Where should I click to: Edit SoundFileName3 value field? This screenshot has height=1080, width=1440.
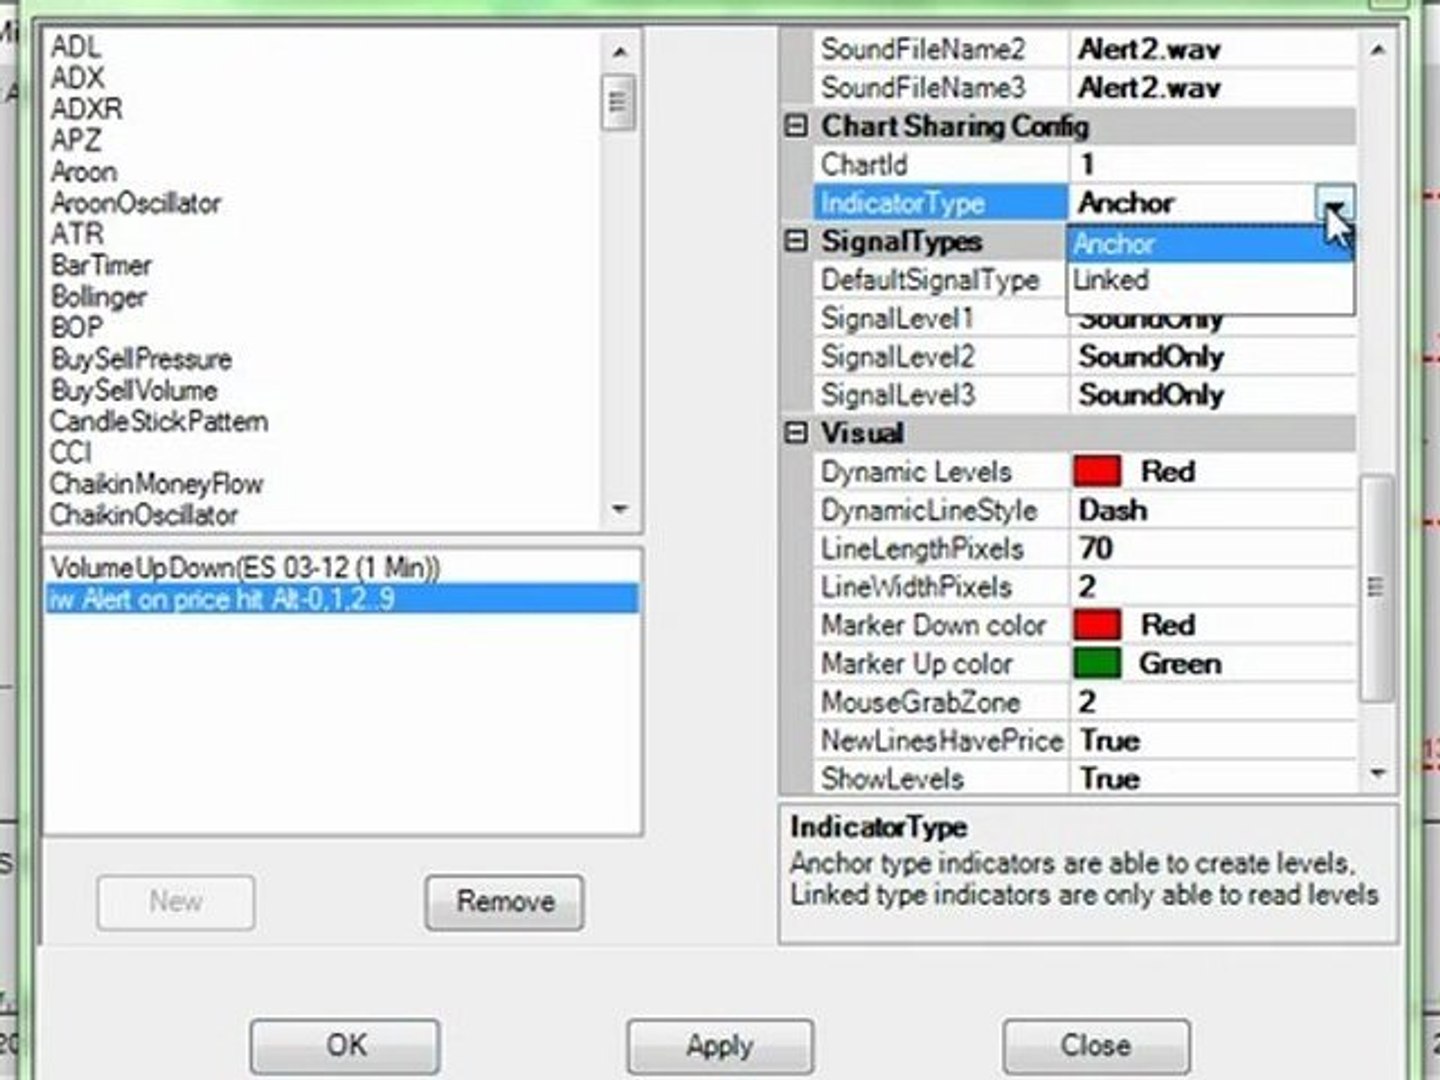[x=1213, y=87]
